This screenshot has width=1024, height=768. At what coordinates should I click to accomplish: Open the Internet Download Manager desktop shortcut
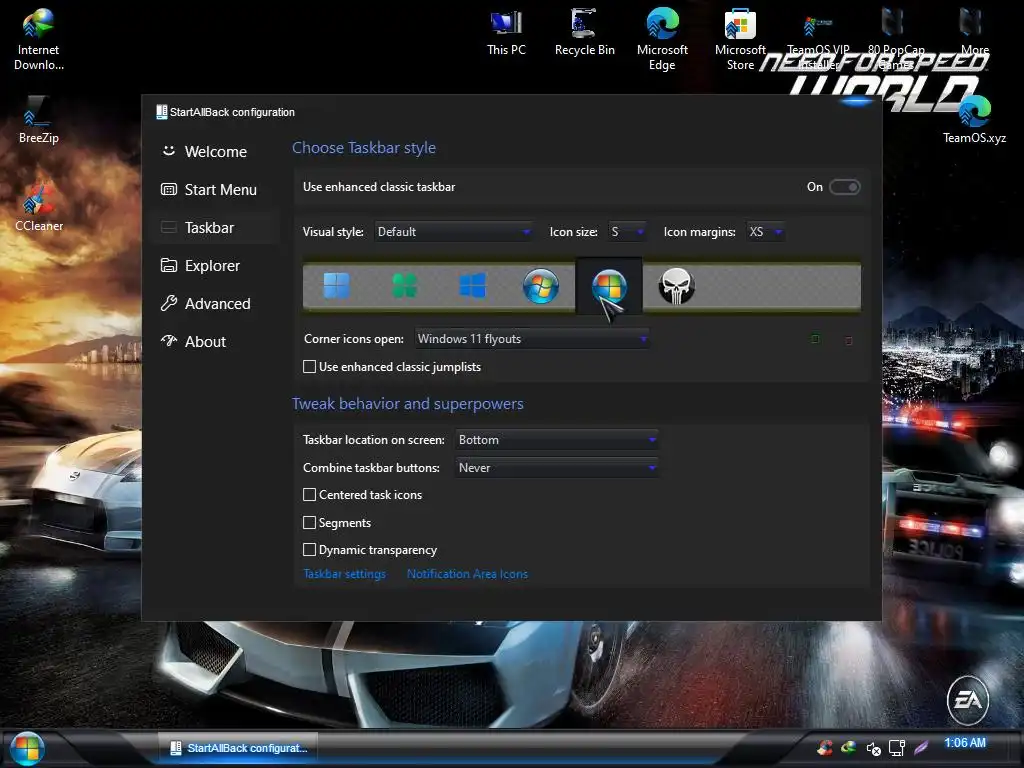click(x=39, y=39)
